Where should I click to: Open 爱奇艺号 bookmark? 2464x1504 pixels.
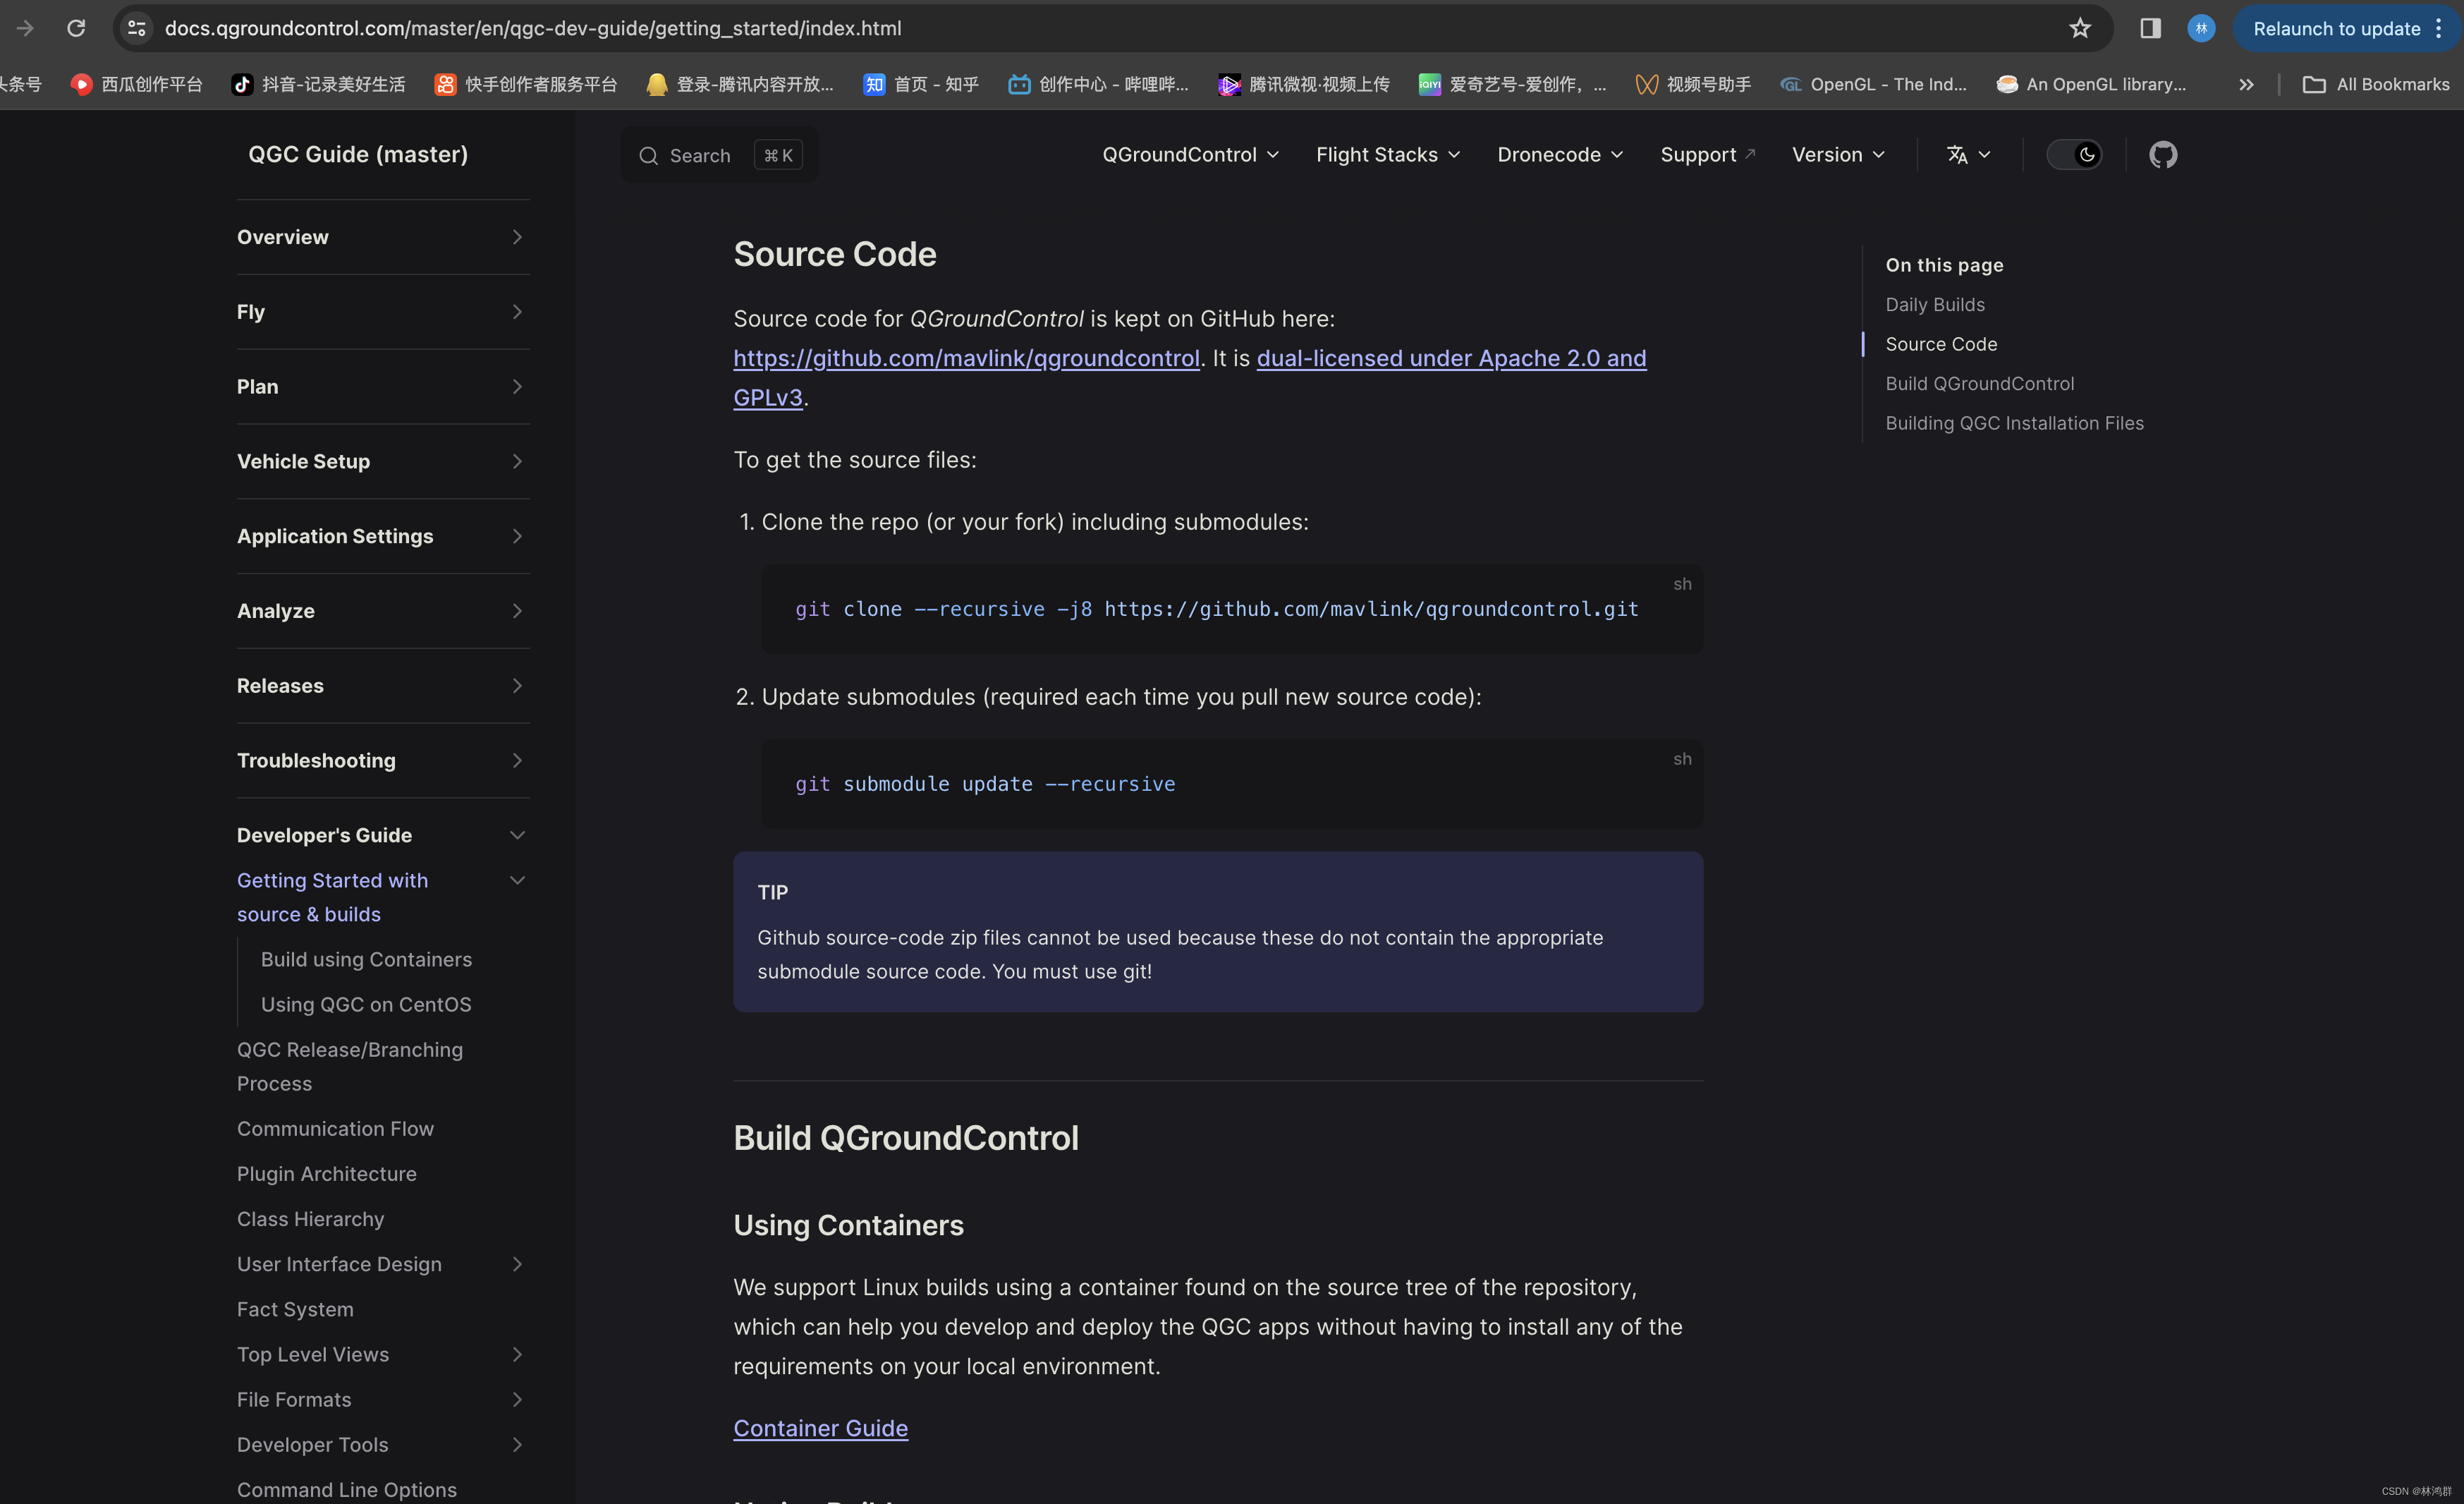[1512, 85]
